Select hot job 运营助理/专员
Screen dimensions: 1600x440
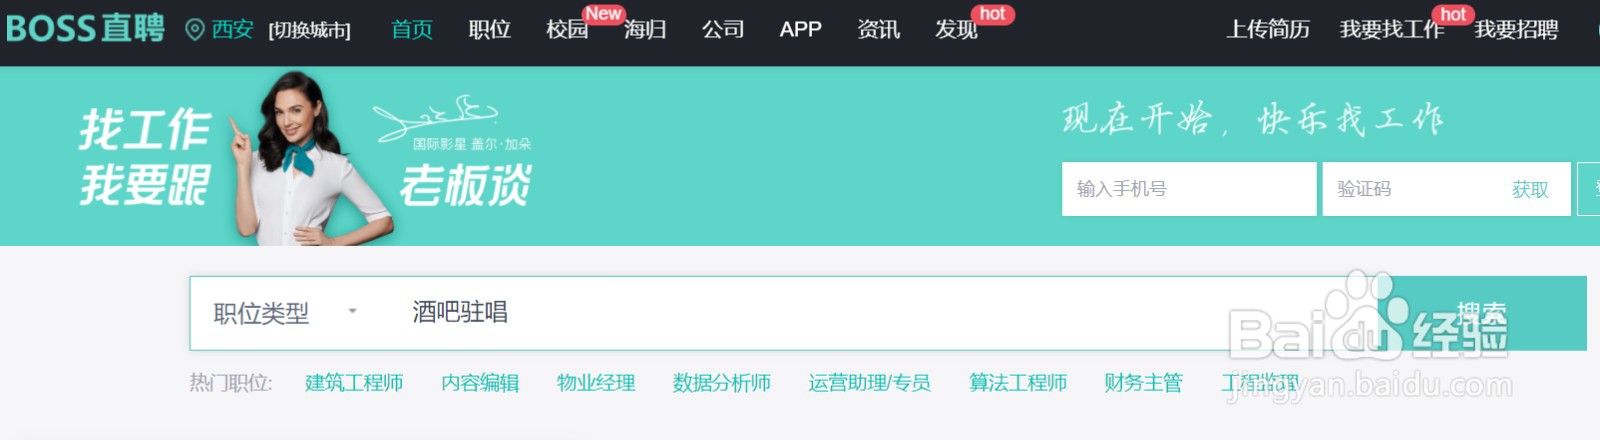869,383
